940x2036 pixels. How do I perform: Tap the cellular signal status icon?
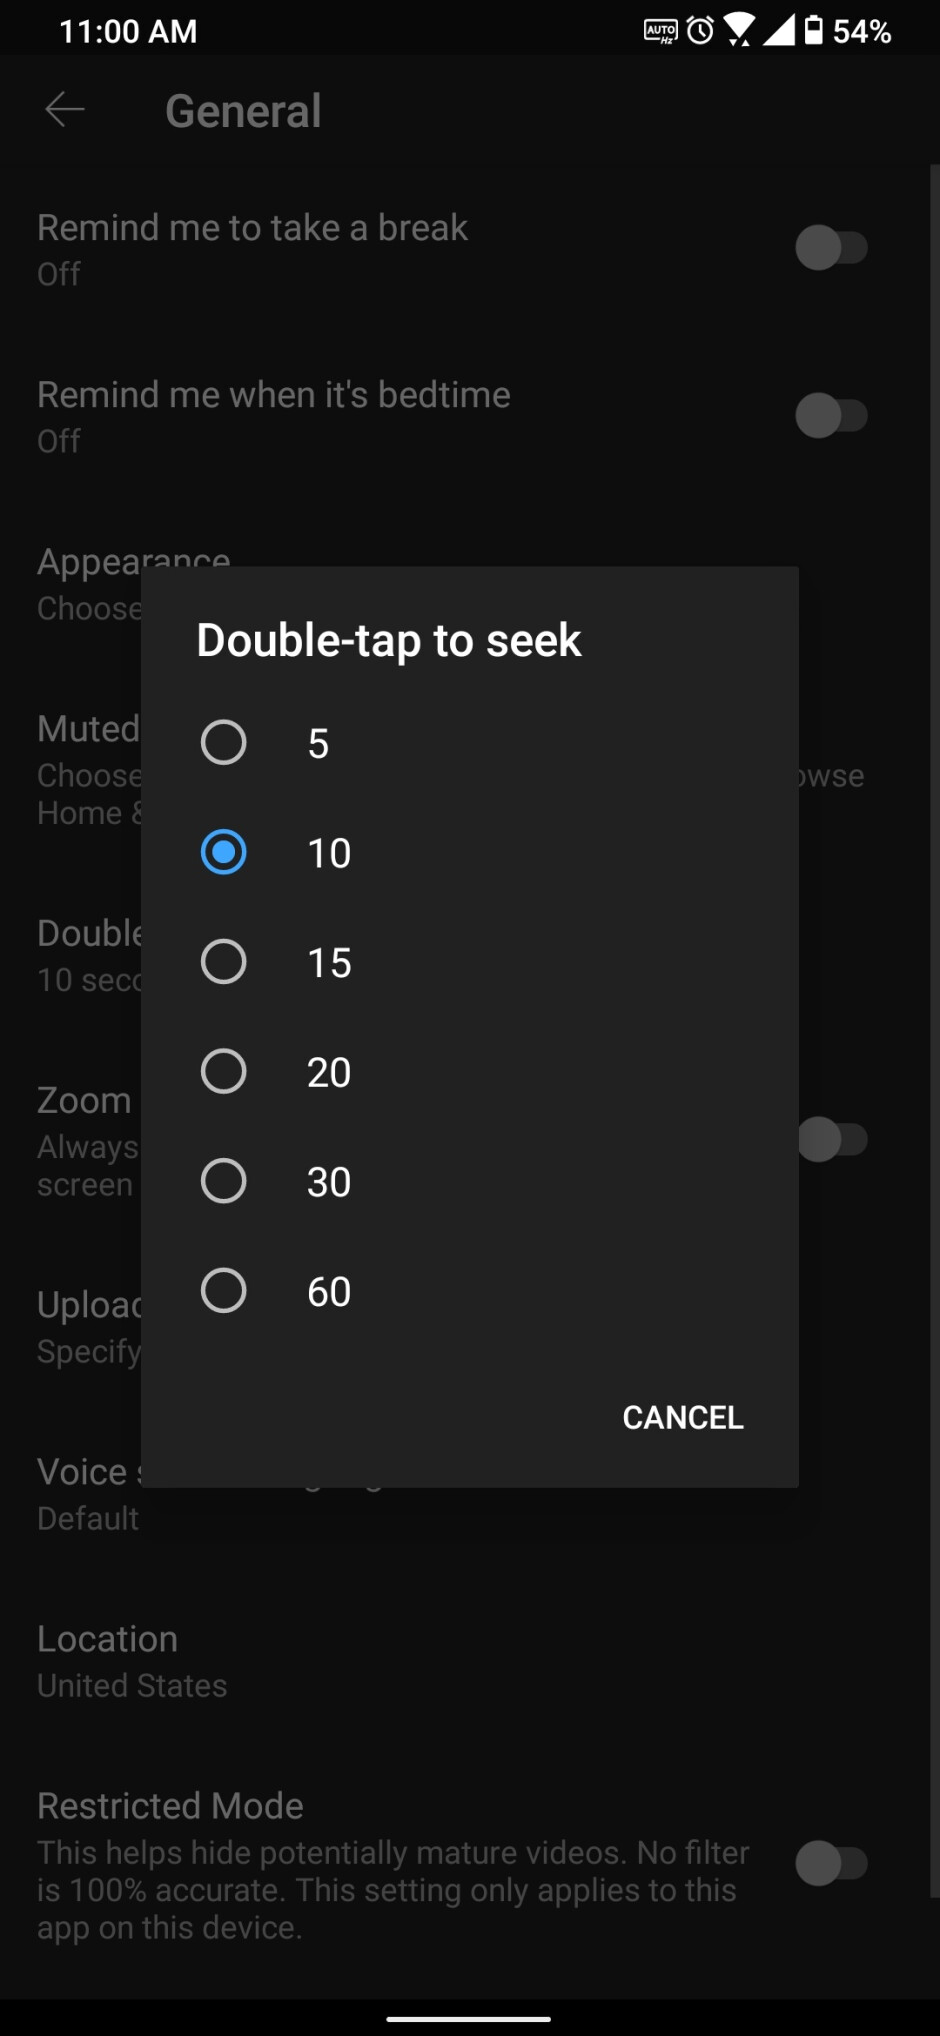[x=778, y=31]
